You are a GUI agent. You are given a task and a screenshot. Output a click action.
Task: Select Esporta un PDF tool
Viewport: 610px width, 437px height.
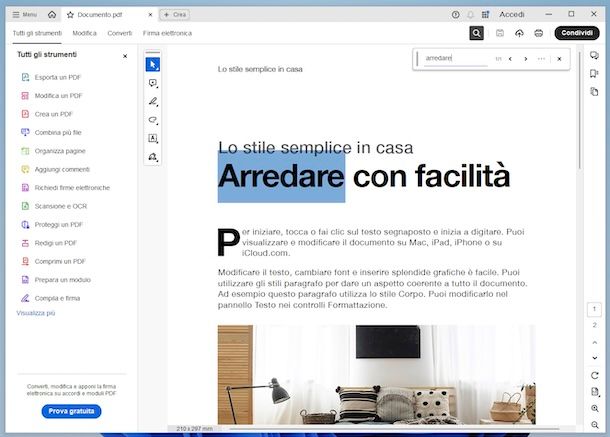[51, 77]
